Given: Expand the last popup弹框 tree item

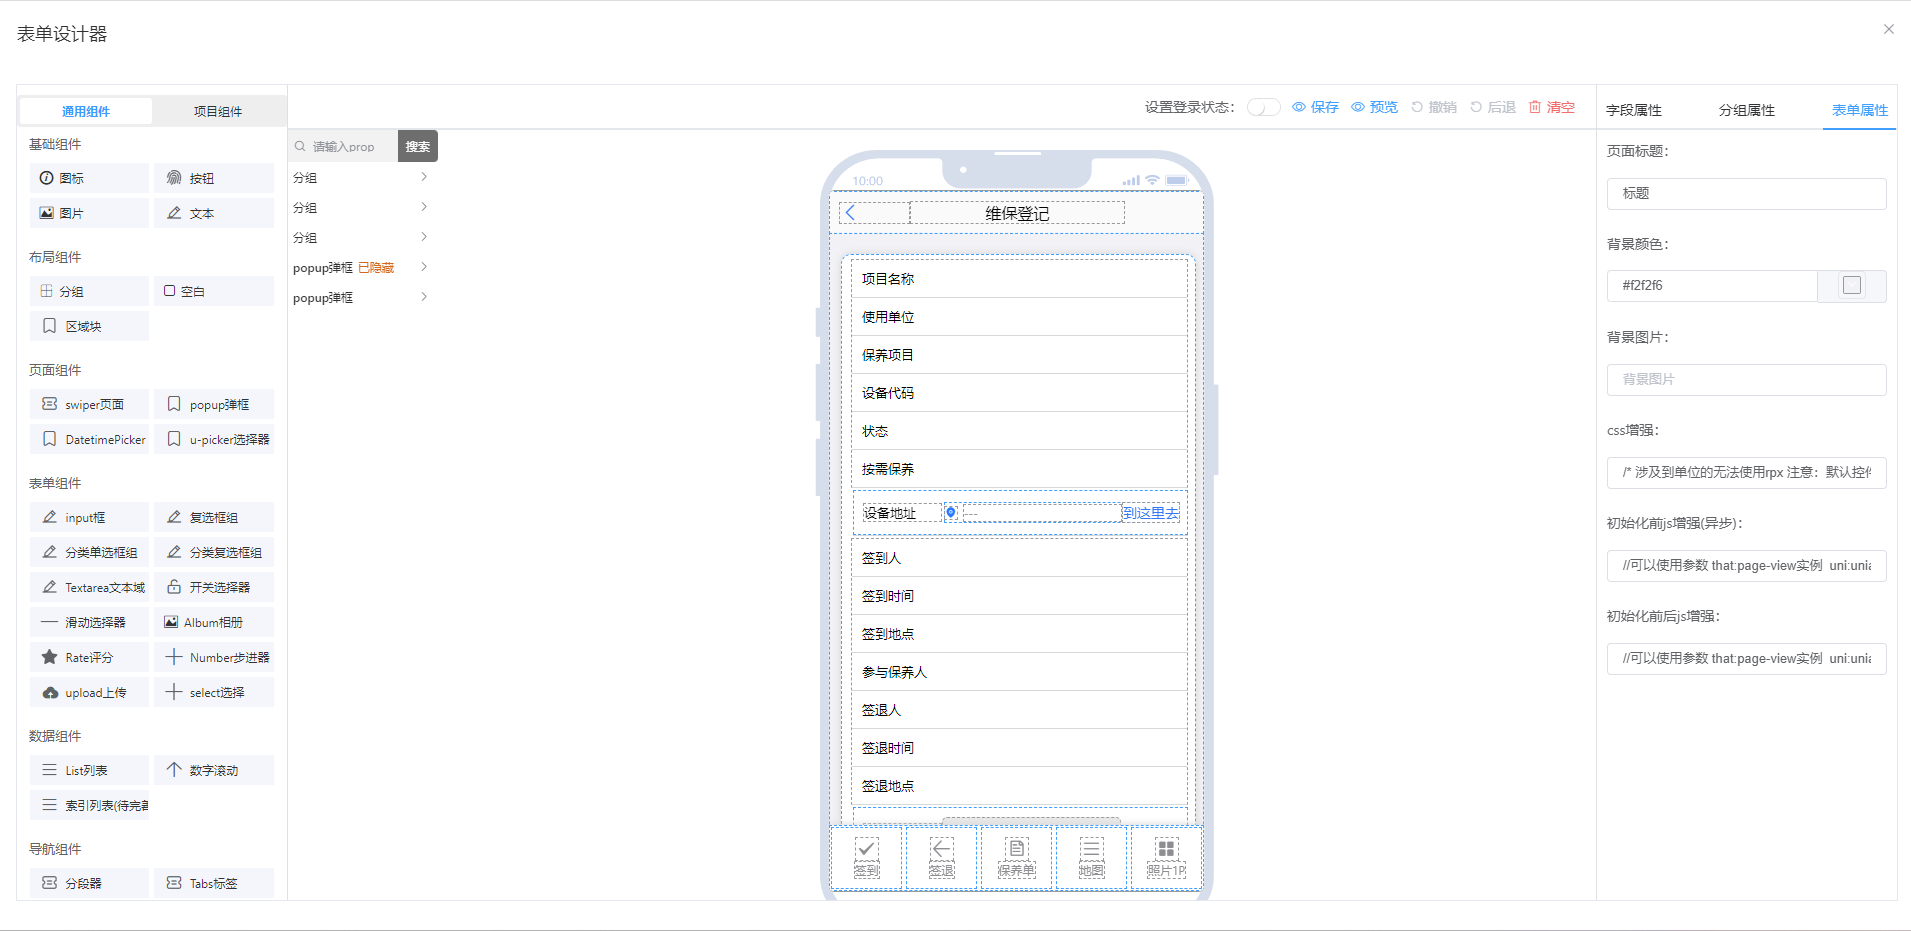Looking at the screenshot, I should point(424,297).
